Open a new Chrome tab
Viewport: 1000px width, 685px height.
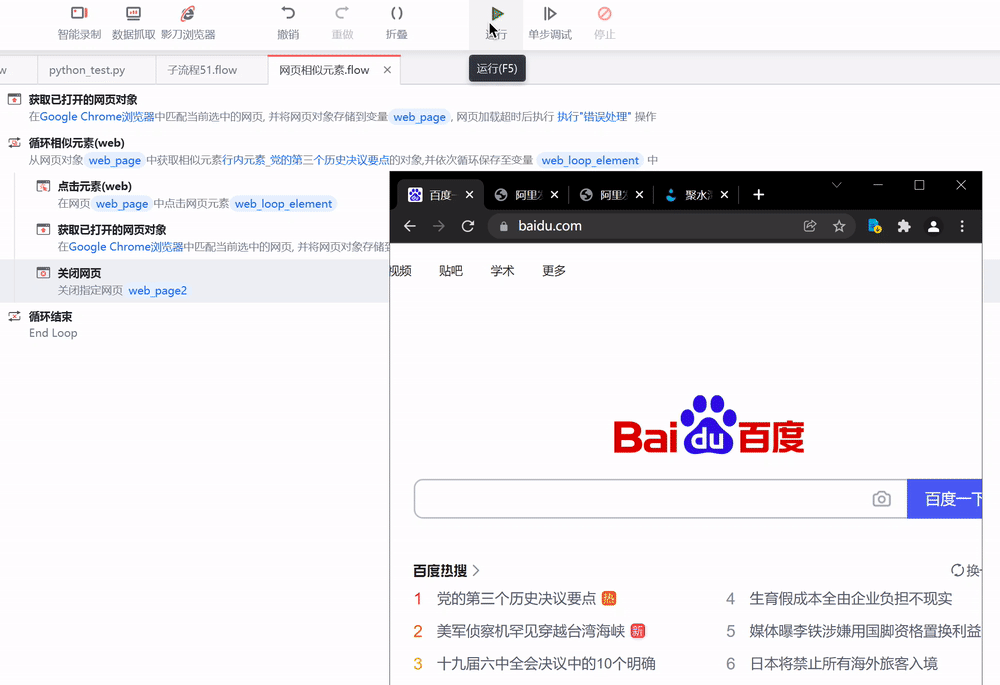(758, 195)
